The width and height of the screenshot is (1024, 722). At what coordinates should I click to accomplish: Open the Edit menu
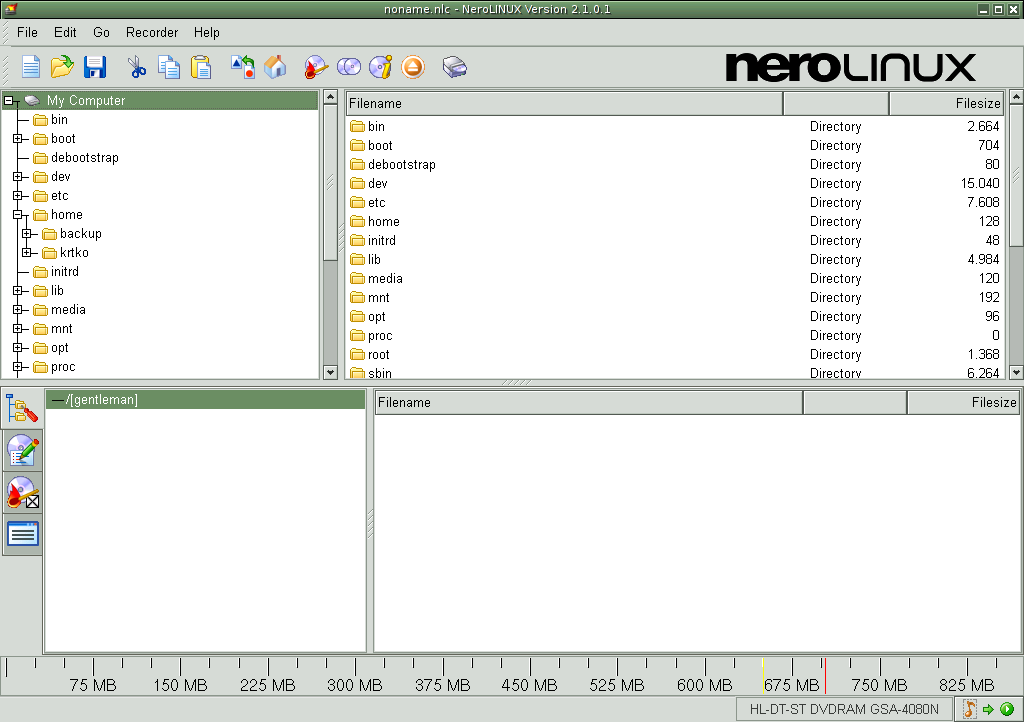point(65,33)
